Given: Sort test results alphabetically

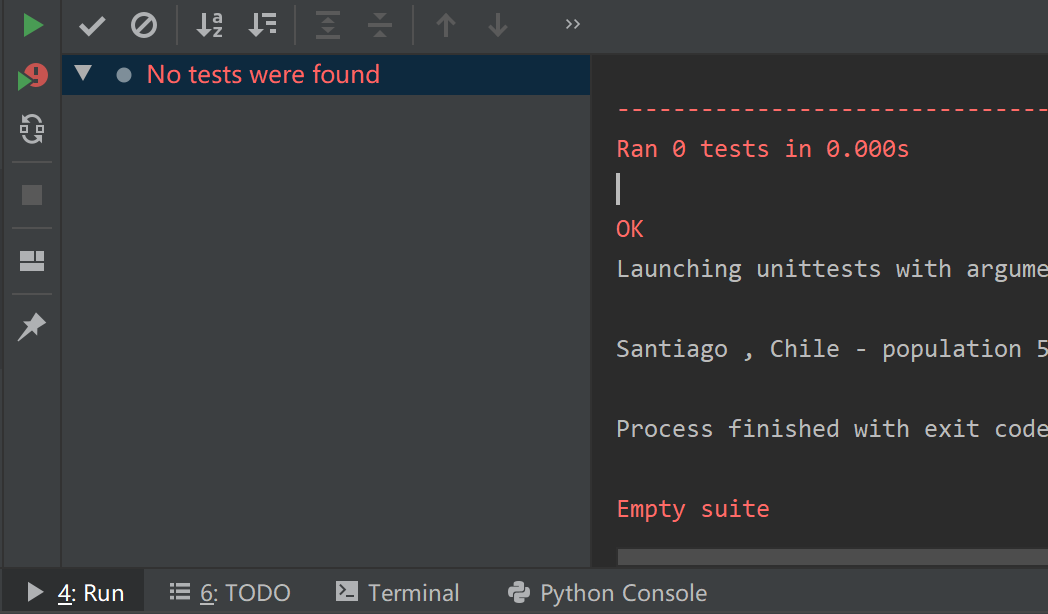Looking at the screenshot, I should click(x=210, y=25).
